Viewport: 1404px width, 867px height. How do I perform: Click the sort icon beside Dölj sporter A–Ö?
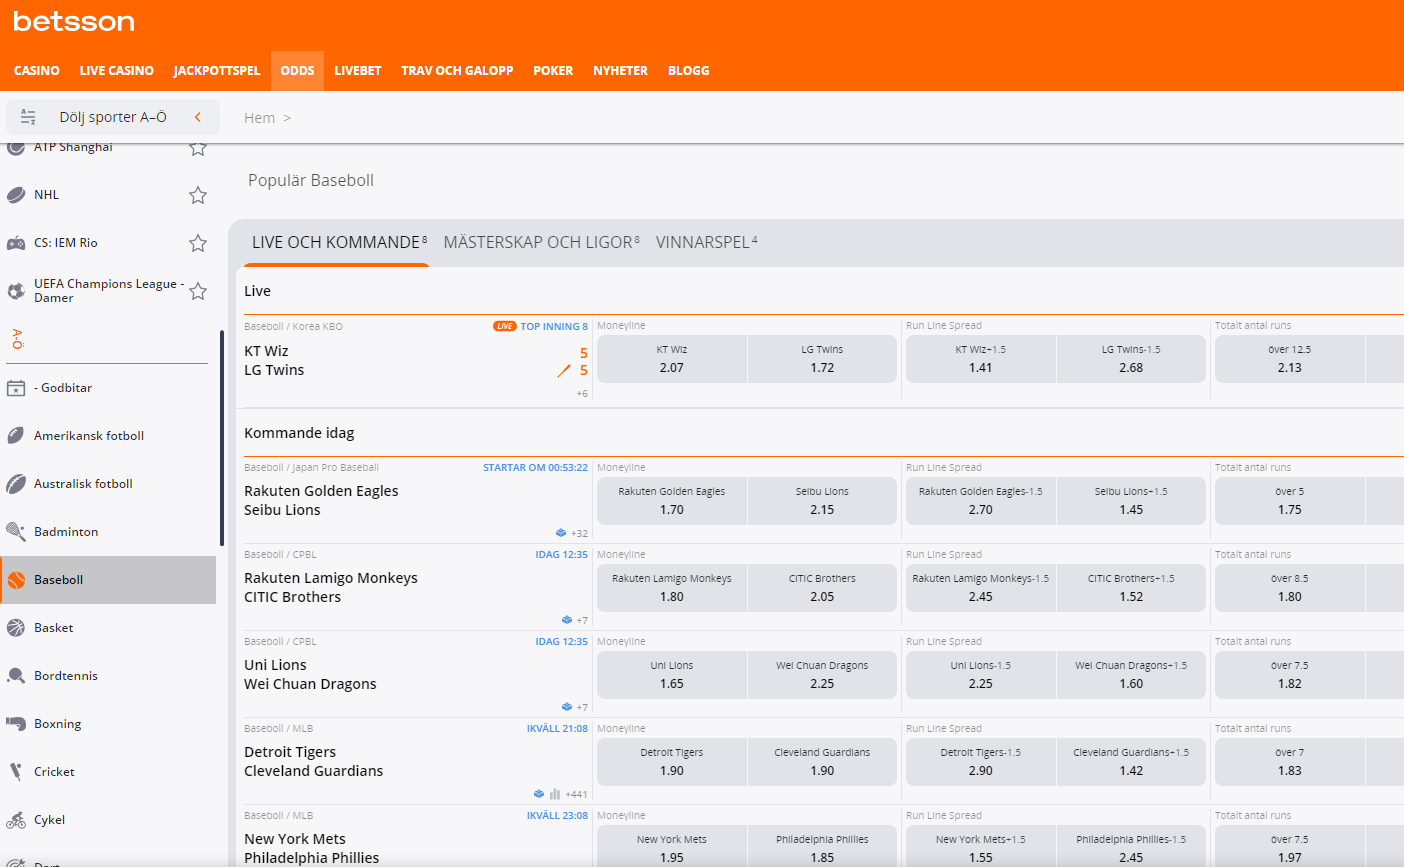pyautogui.click(x=28, y=117)
